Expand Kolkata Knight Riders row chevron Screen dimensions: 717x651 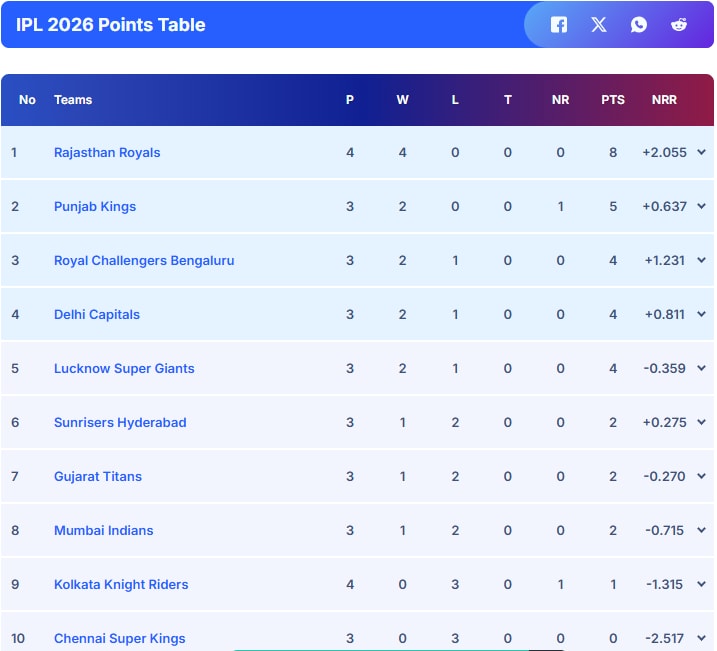point(701,585)
